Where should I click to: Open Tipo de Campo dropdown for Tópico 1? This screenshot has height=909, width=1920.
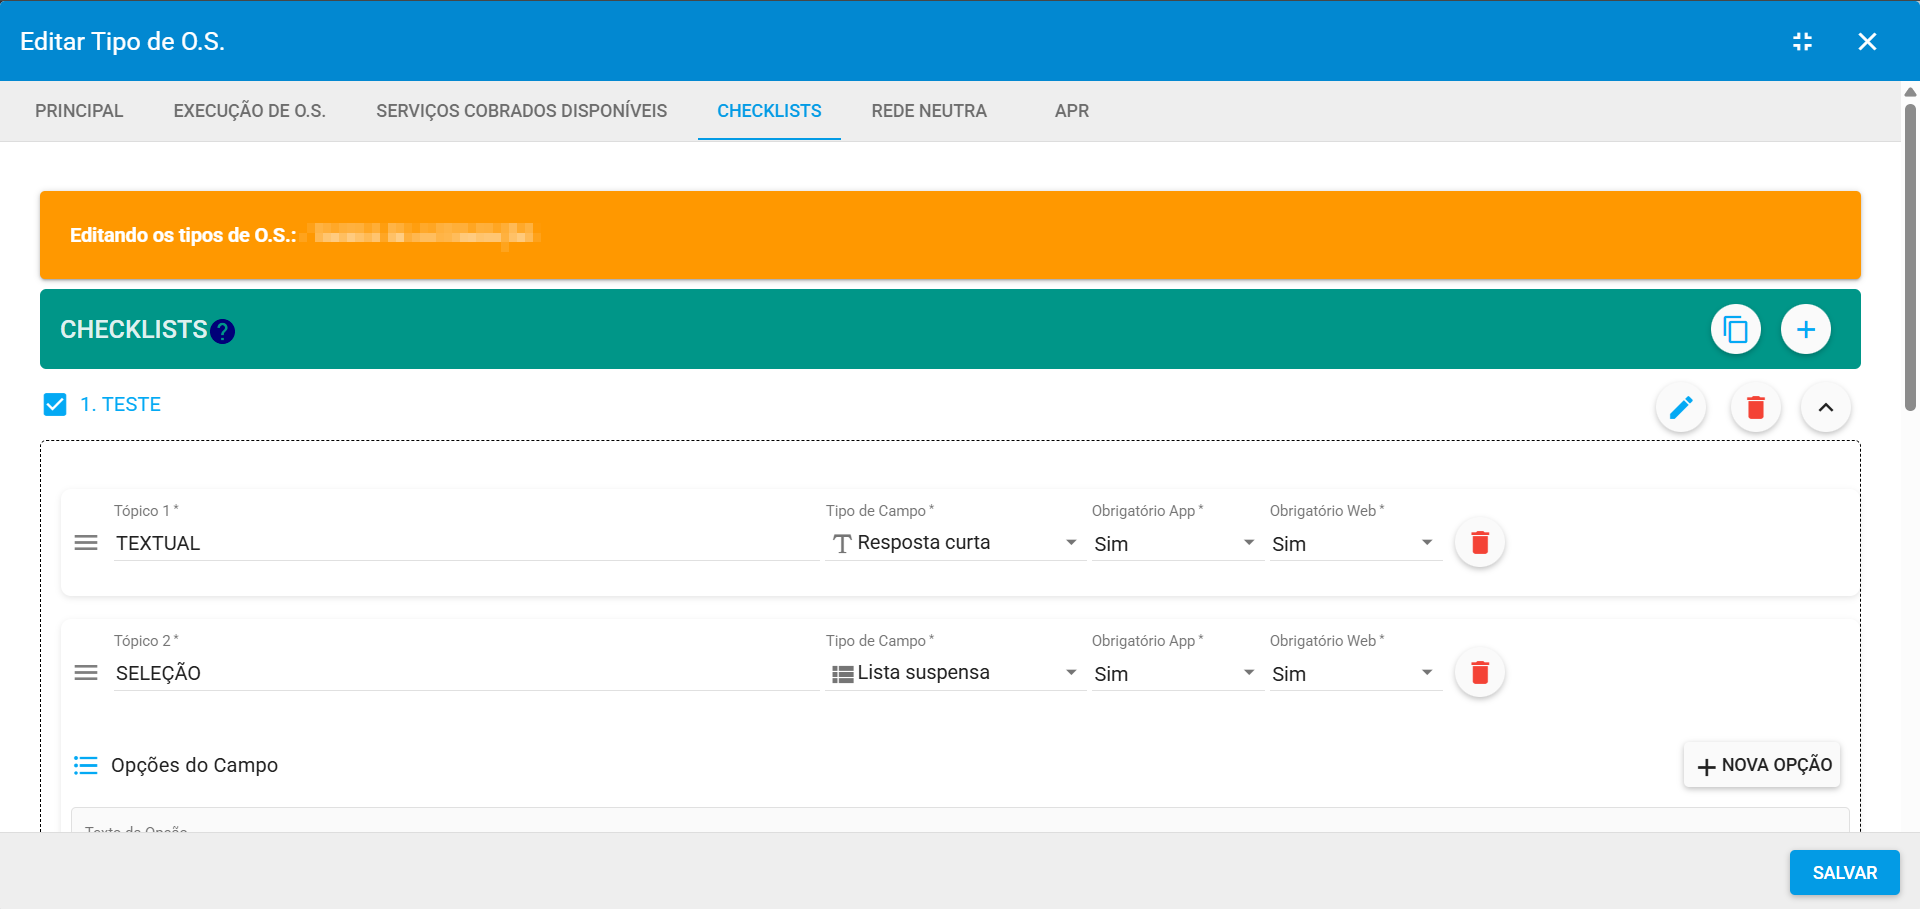[x=954, y=543]
